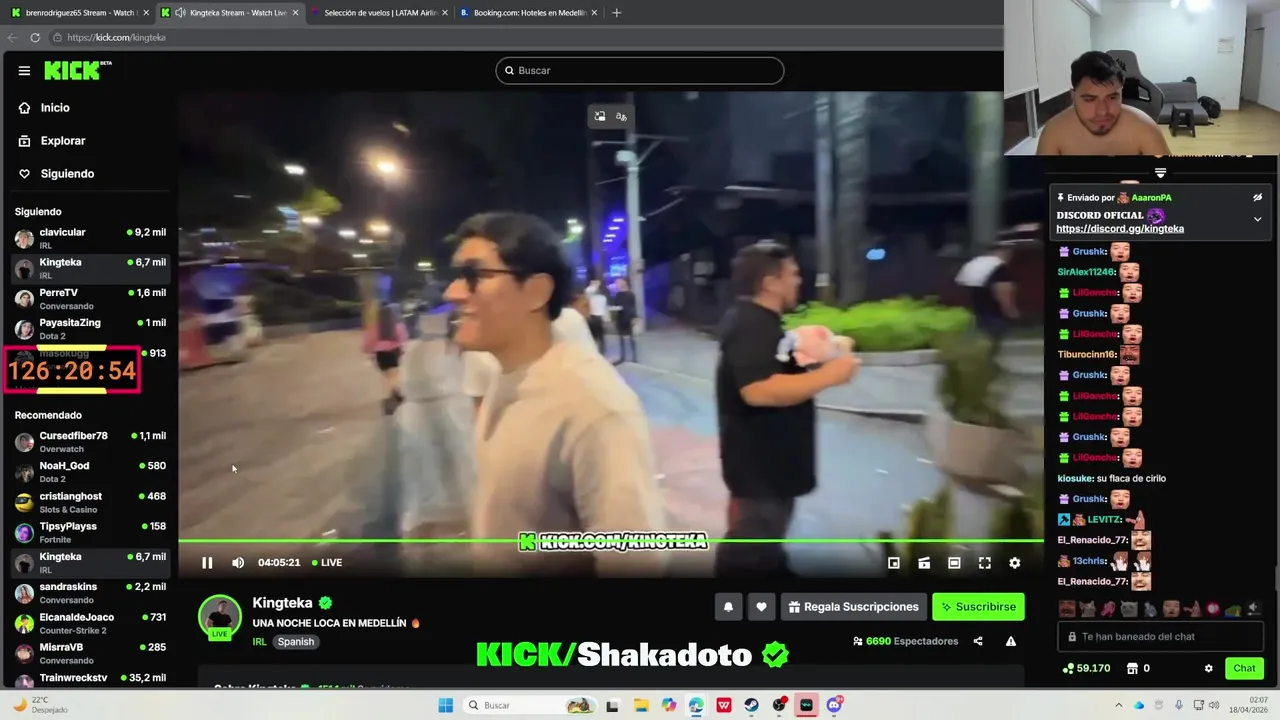This screenshot has height=720, width=1280.
Task: Click the browser address bar
Action: coord(520,37)
